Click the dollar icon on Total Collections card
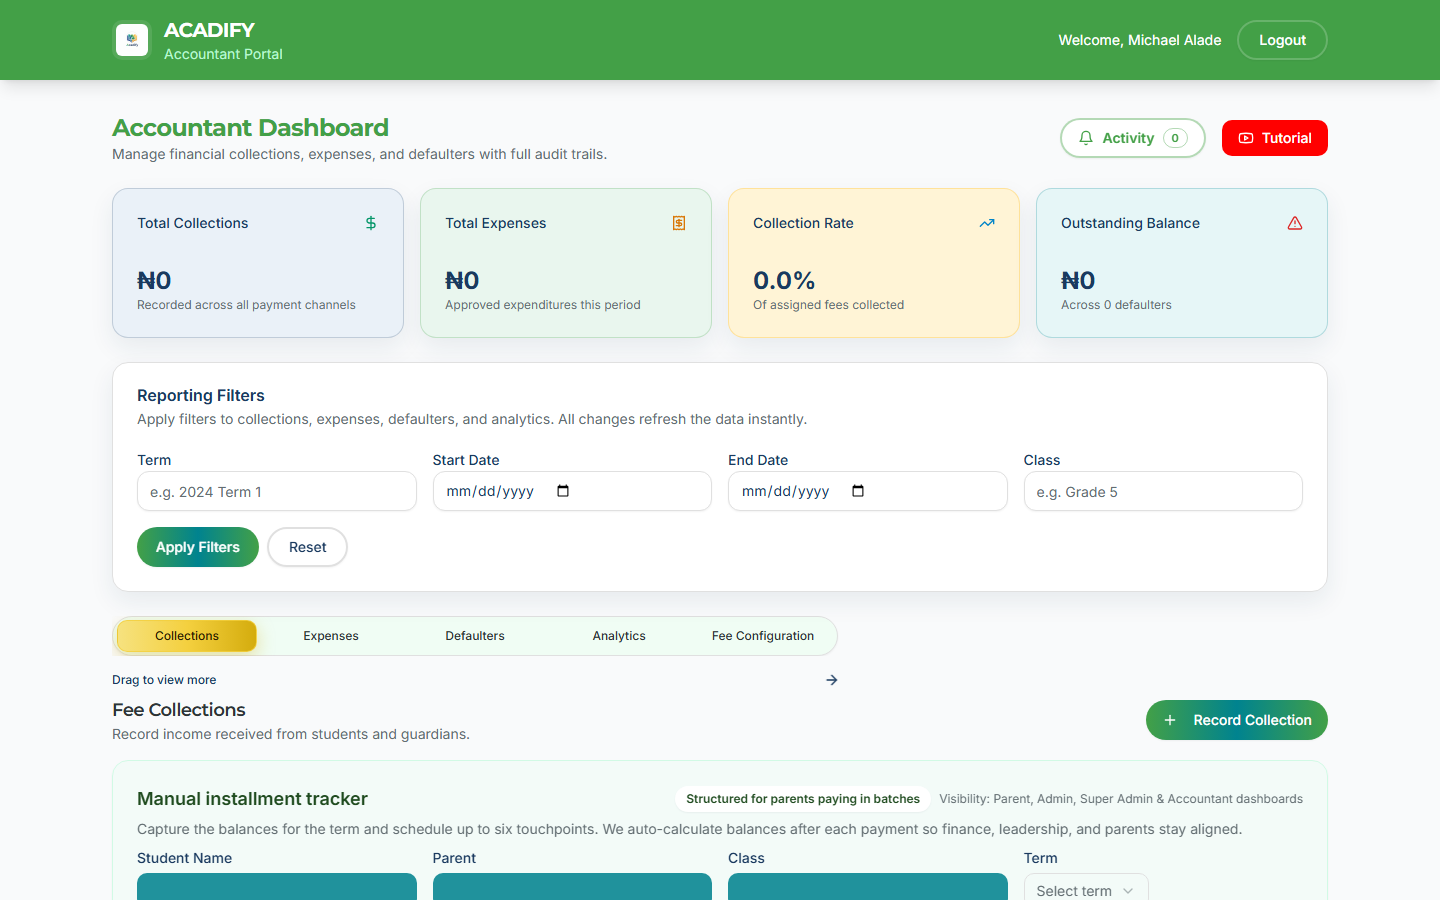 point(370,223)
